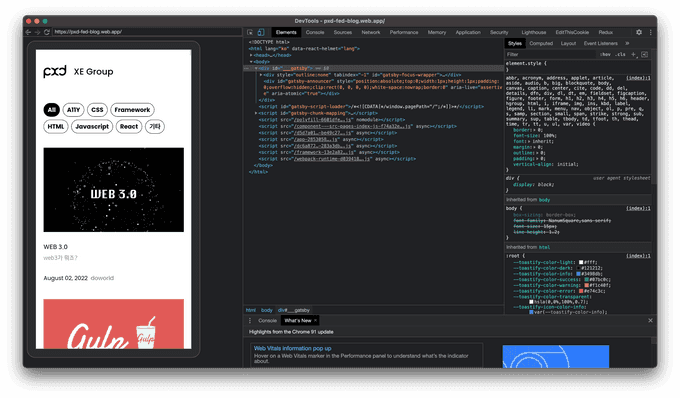
Task: Open the Event Listeners pane tab
Action: pos(601,43)
